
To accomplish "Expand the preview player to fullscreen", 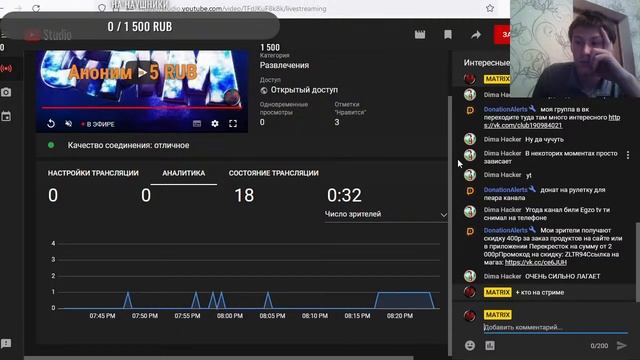I will (x=233, y=124).
